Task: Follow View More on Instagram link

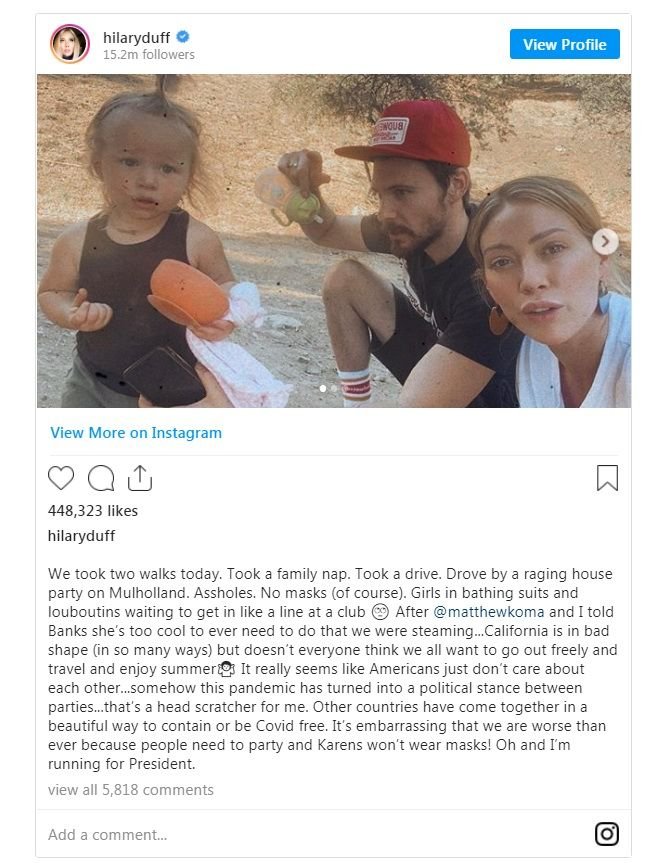Action: point(136,433)
